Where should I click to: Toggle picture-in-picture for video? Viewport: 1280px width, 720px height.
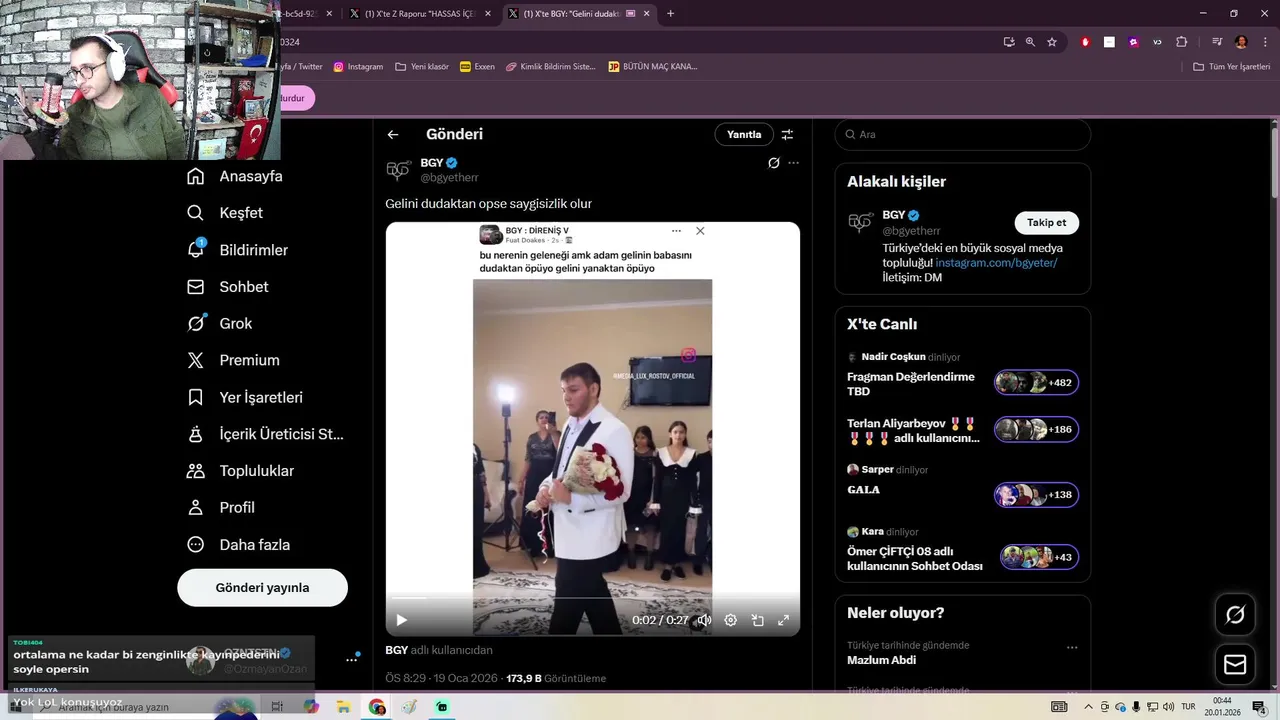pos(757,620)
